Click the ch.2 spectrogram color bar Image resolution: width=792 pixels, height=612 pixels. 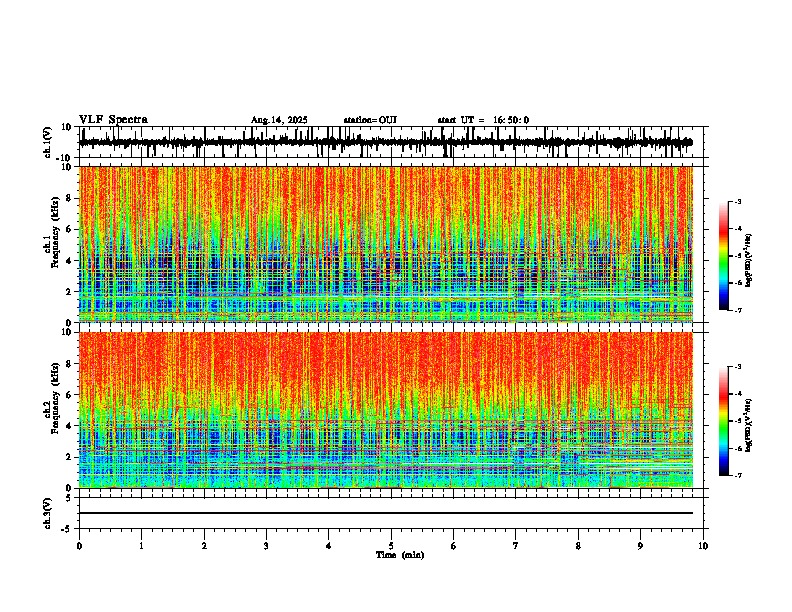[724, 421]
